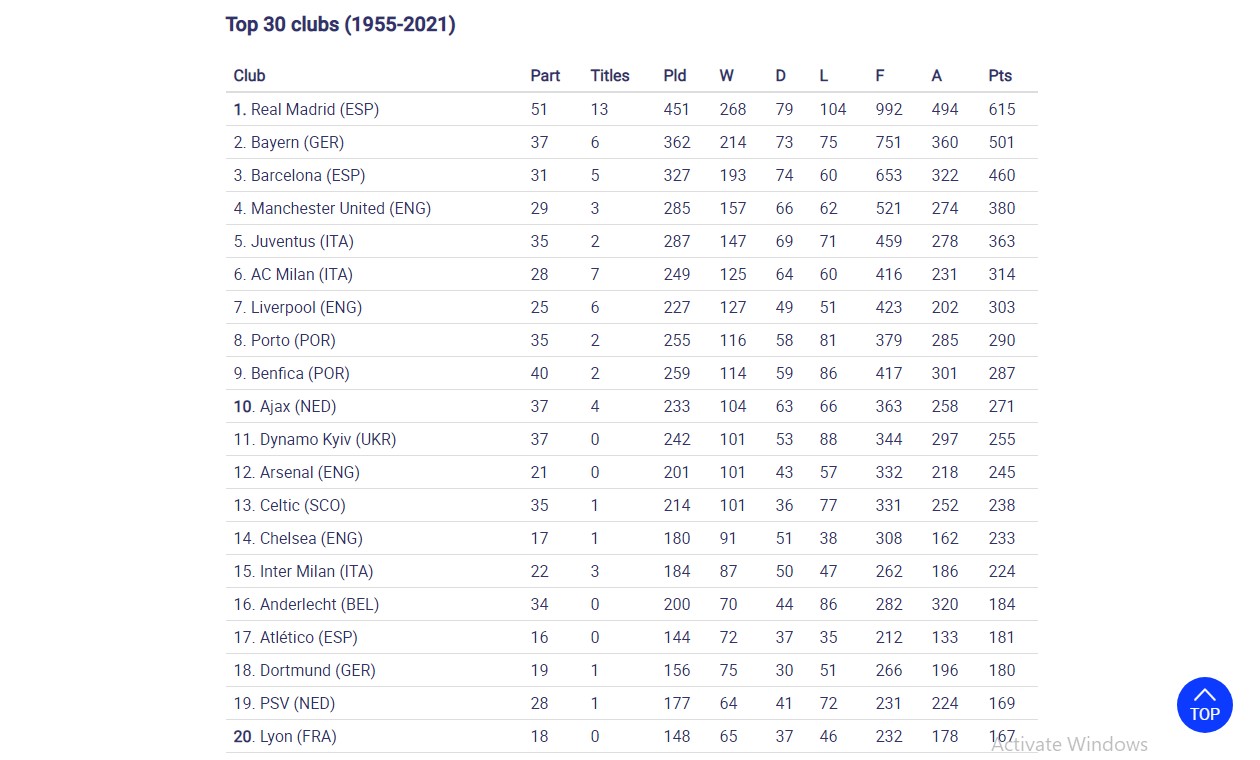This screenshot has height=760, width=1260.
Task: Click the Pts column header
Action: 999,76
